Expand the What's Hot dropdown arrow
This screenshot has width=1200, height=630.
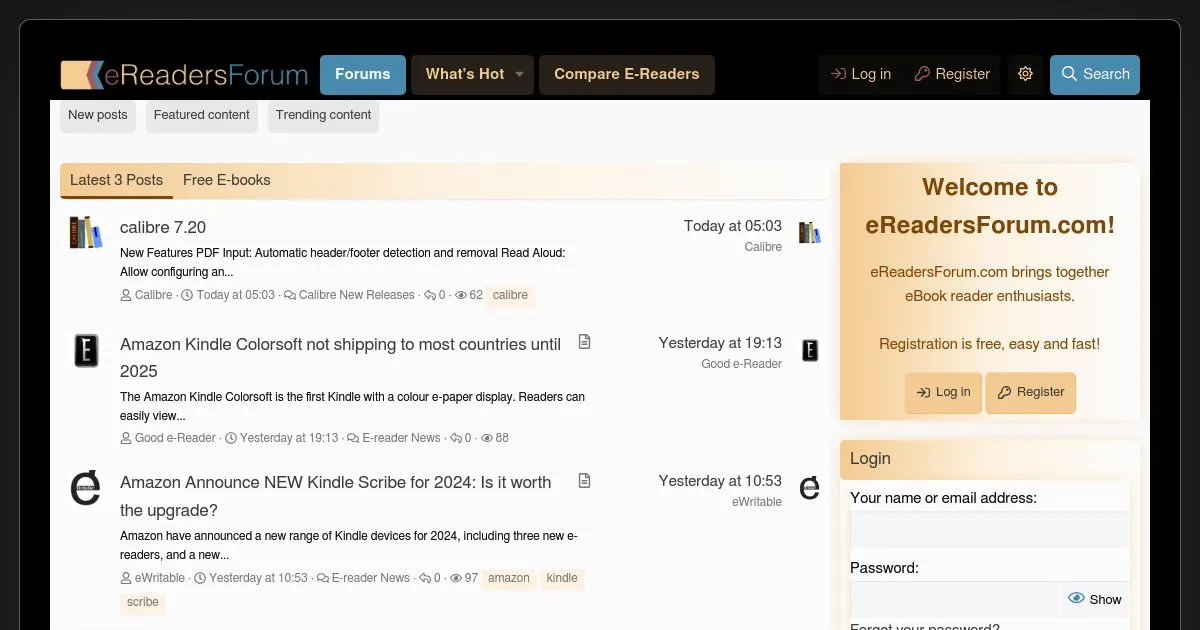pyautogui.click(x=520, y=75)
